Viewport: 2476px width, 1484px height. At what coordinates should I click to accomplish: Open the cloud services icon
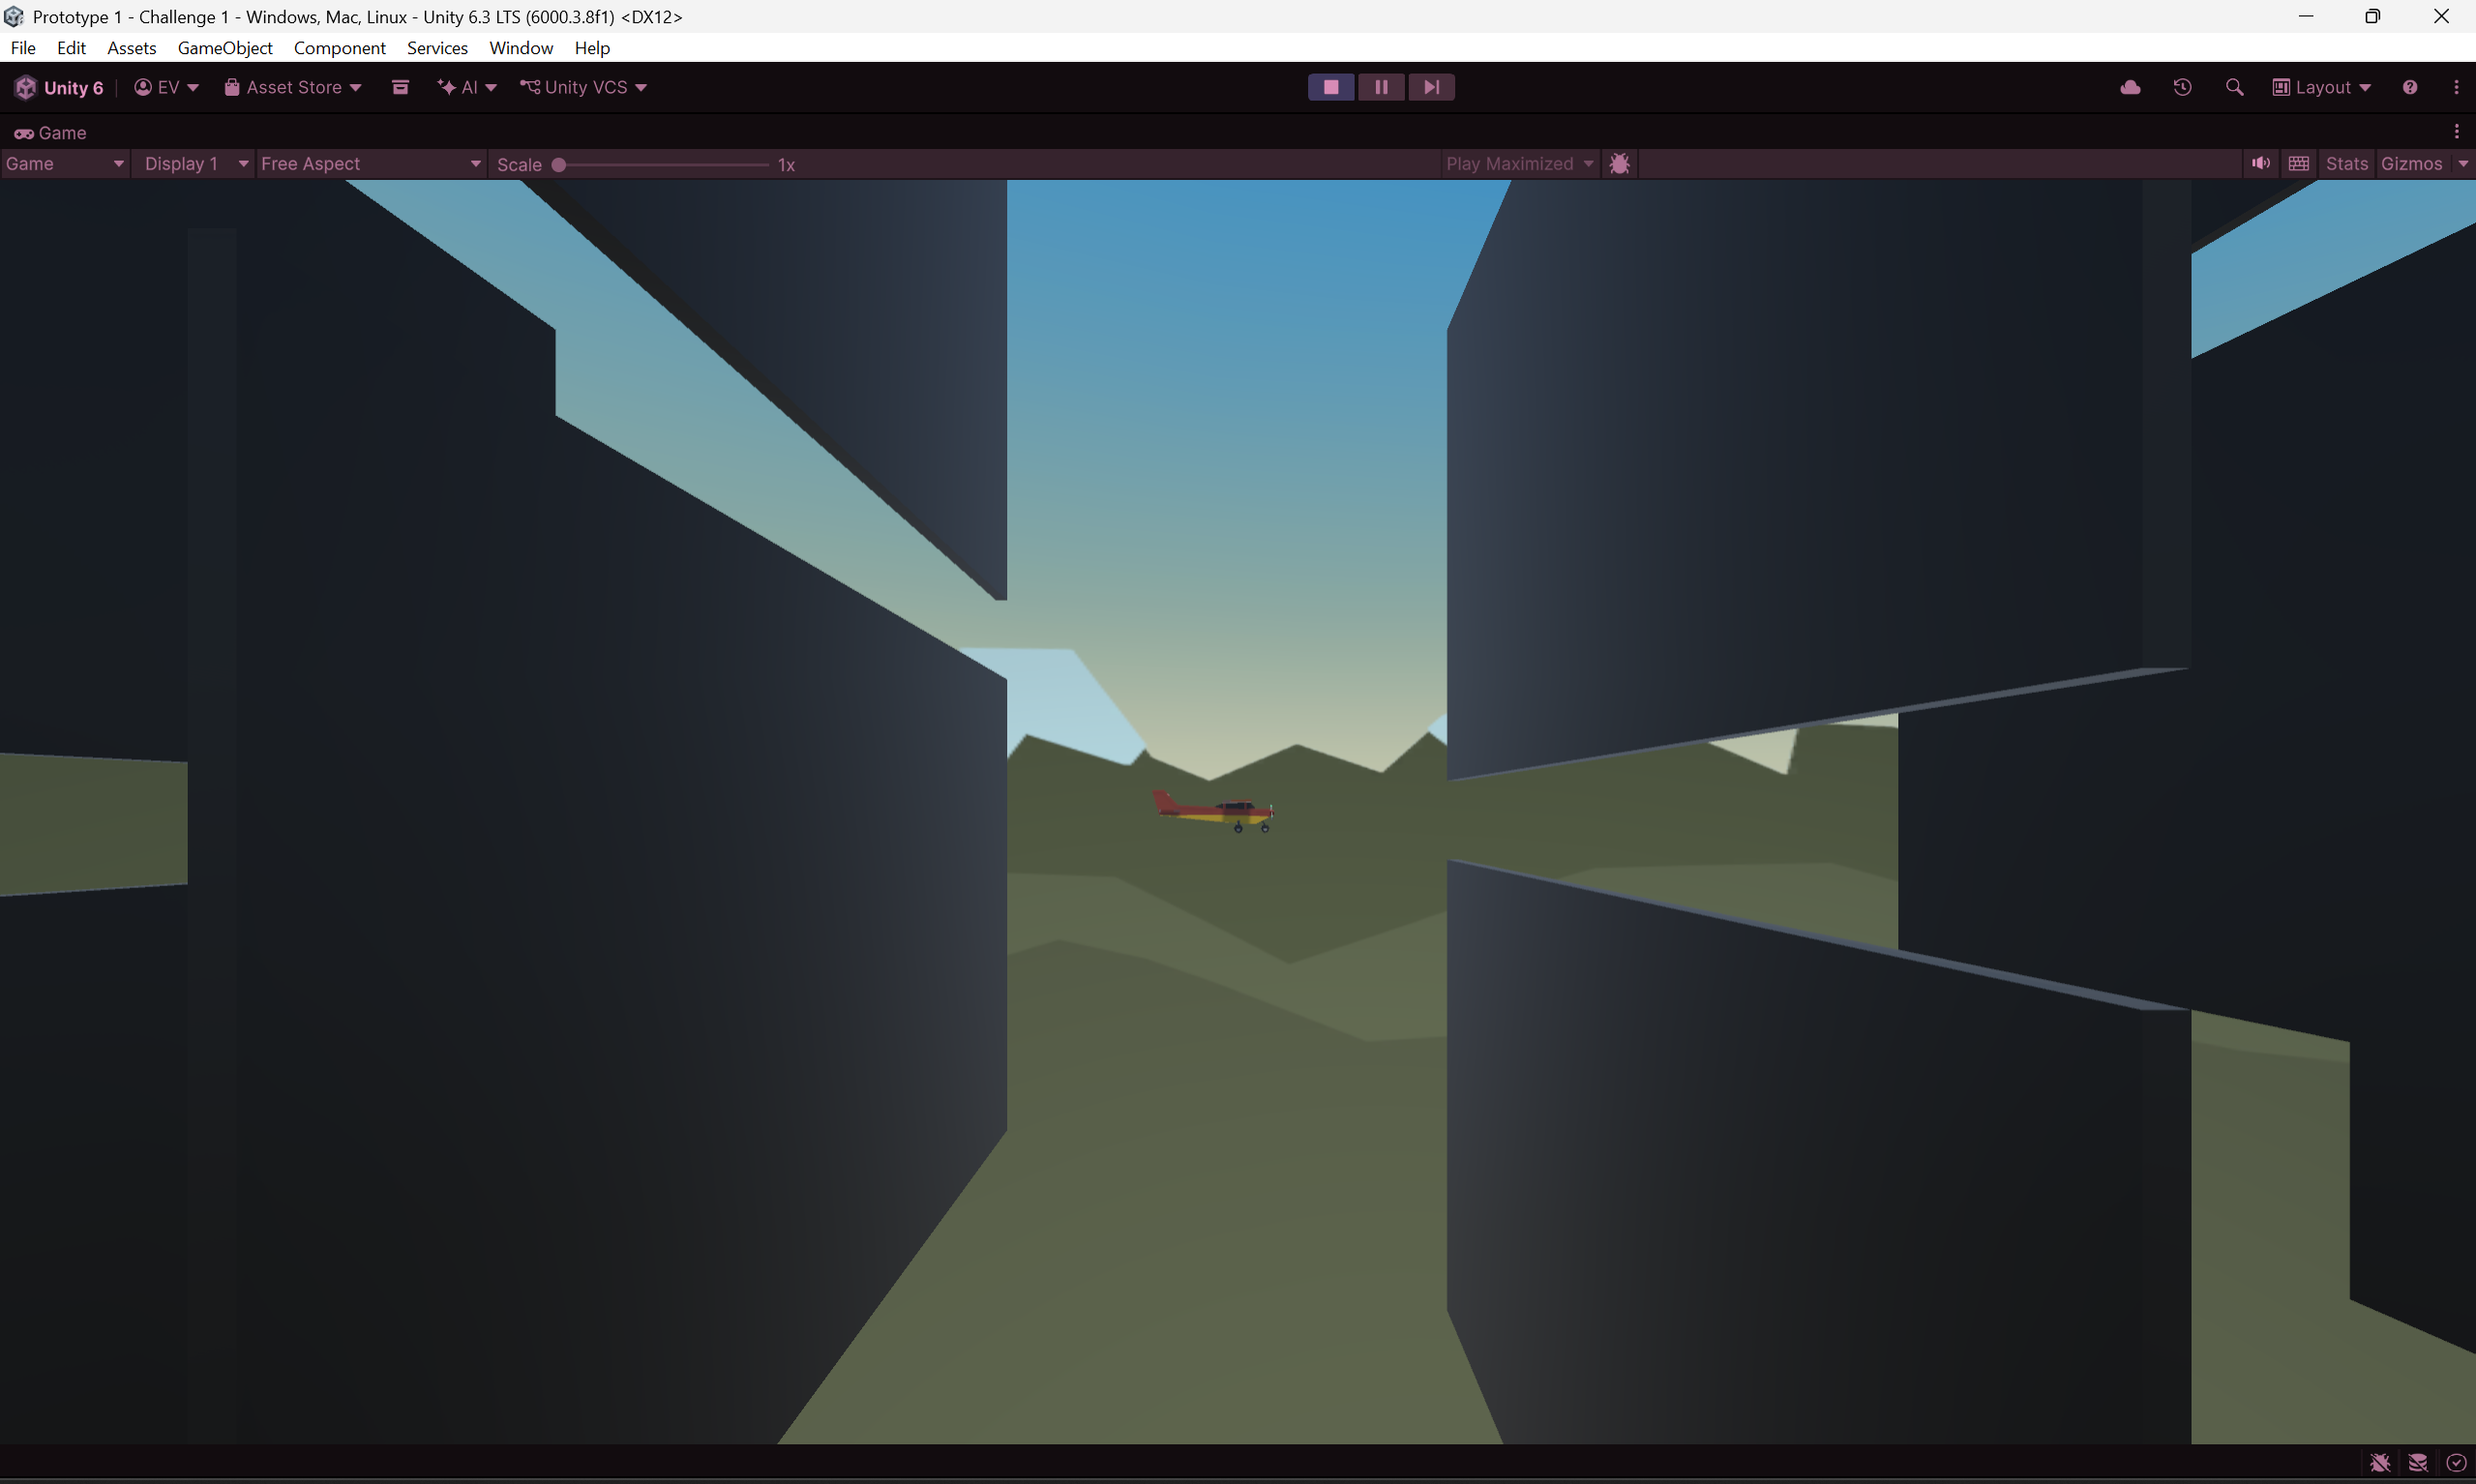[2130, 87]
